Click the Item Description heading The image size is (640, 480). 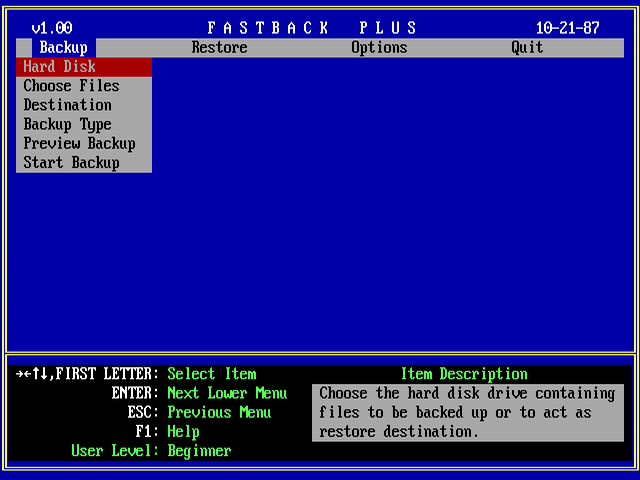(x=464, y=374)
